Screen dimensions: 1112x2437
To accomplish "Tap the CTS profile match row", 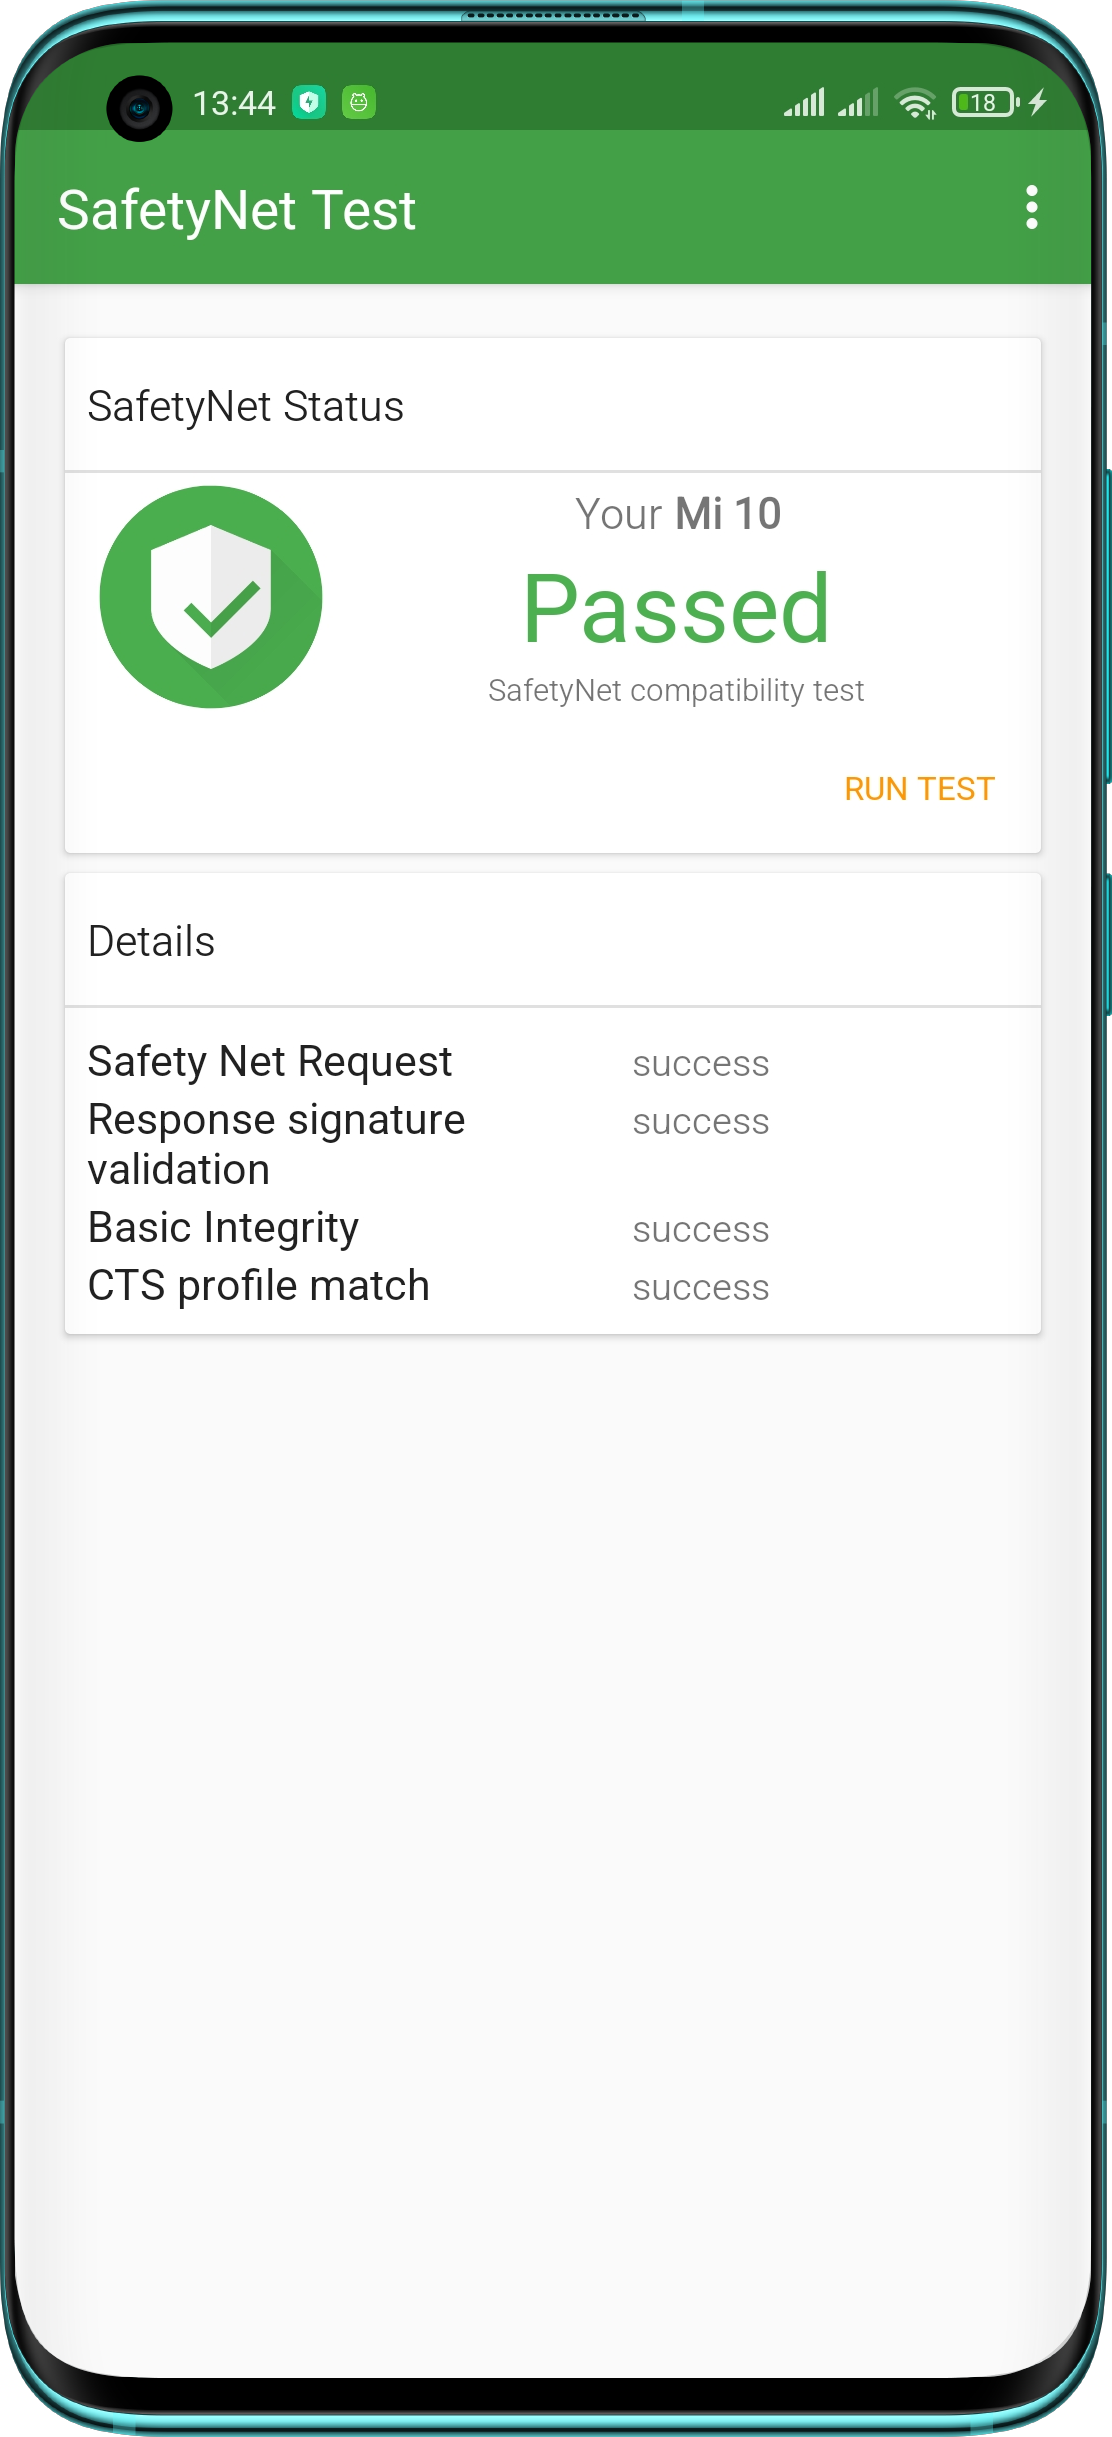I will 553,1286.
